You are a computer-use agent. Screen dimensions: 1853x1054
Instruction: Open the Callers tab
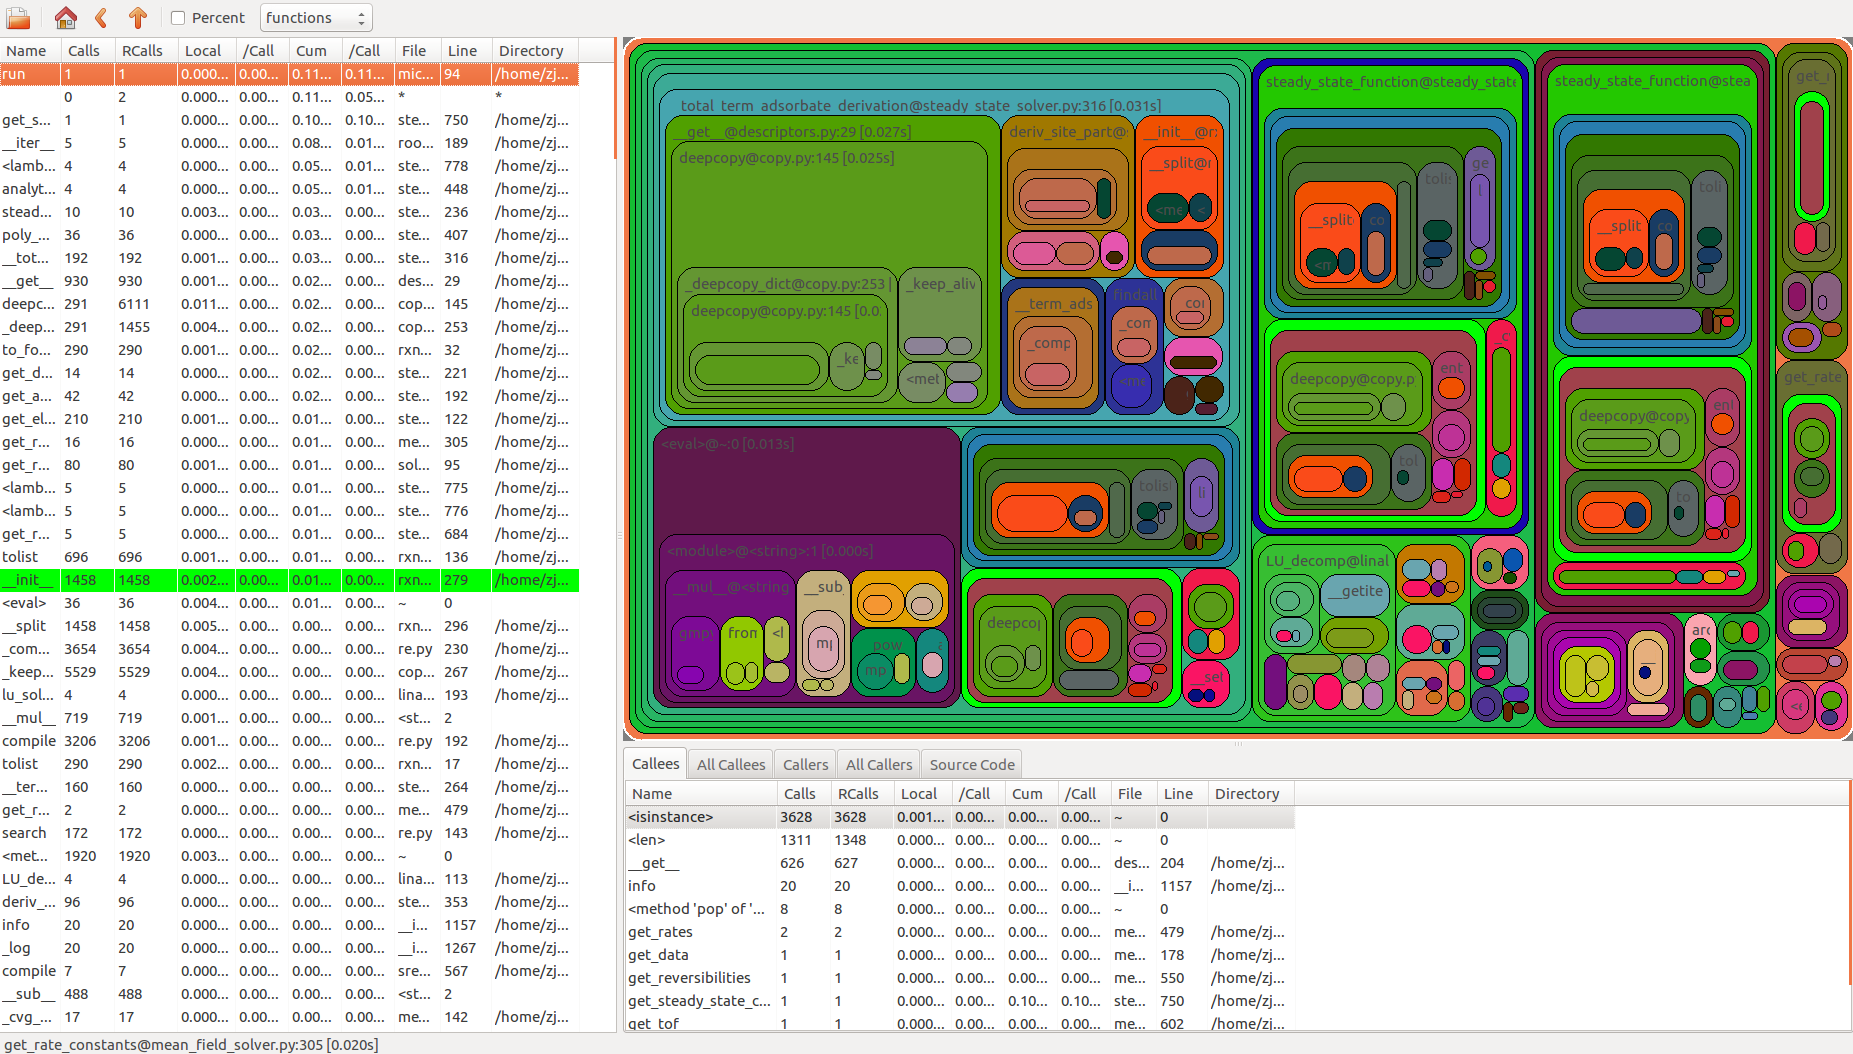[x=805, y=765]
